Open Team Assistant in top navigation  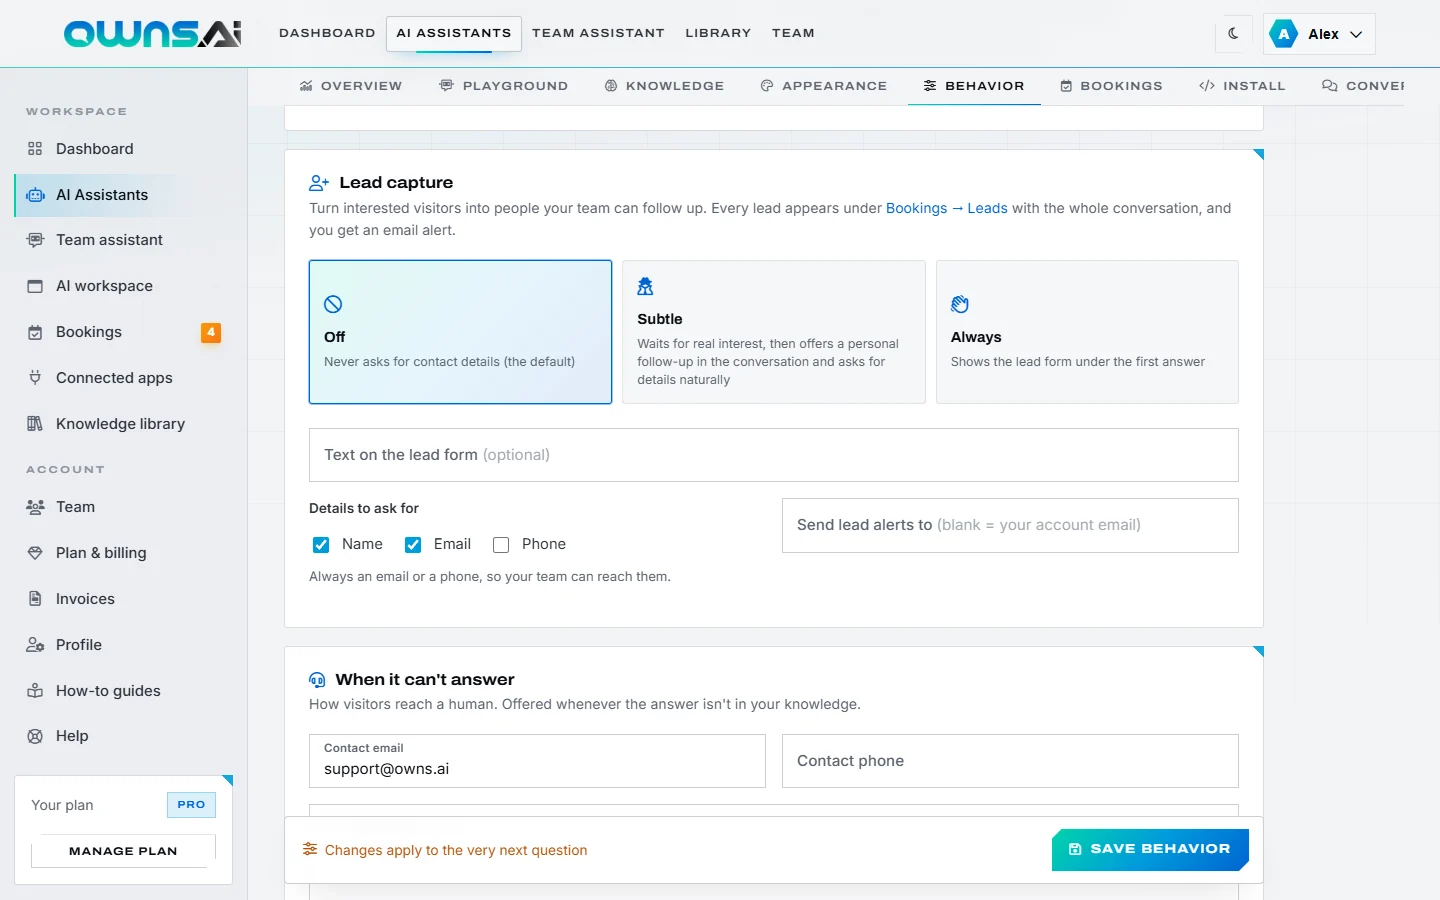[598, 33]
